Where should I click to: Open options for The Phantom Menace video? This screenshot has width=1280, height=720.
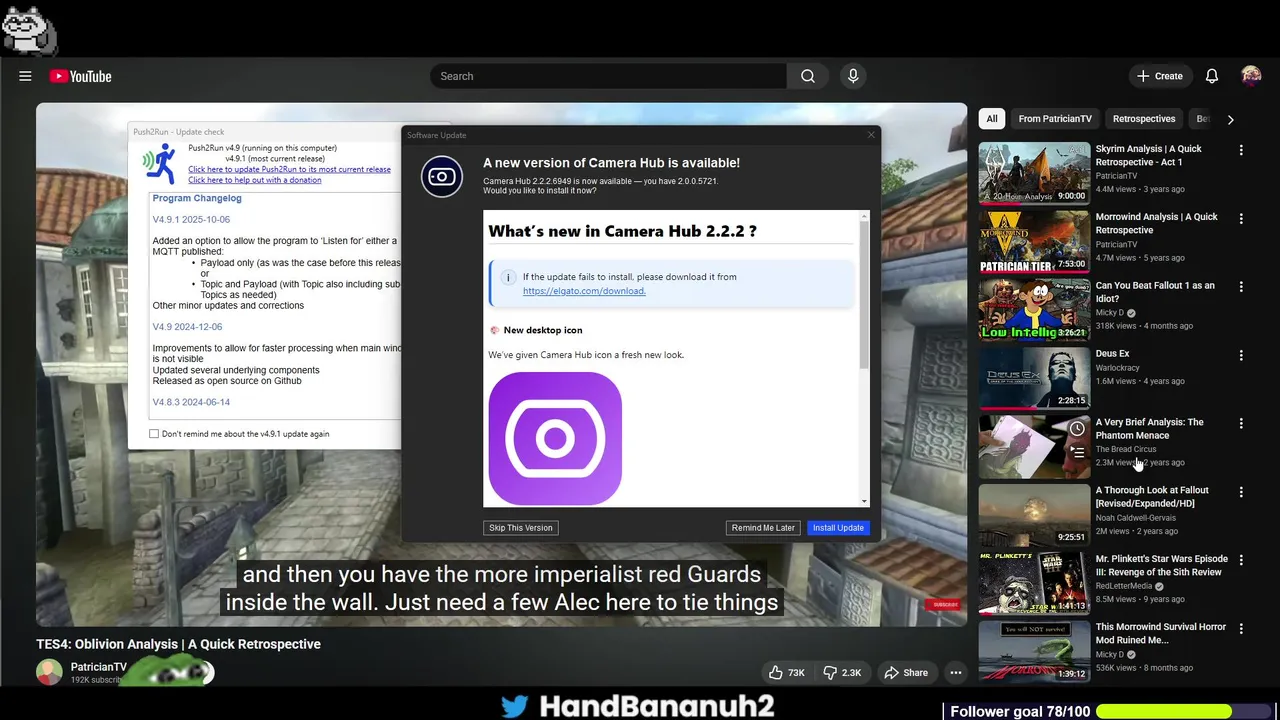coord(1241,423)
